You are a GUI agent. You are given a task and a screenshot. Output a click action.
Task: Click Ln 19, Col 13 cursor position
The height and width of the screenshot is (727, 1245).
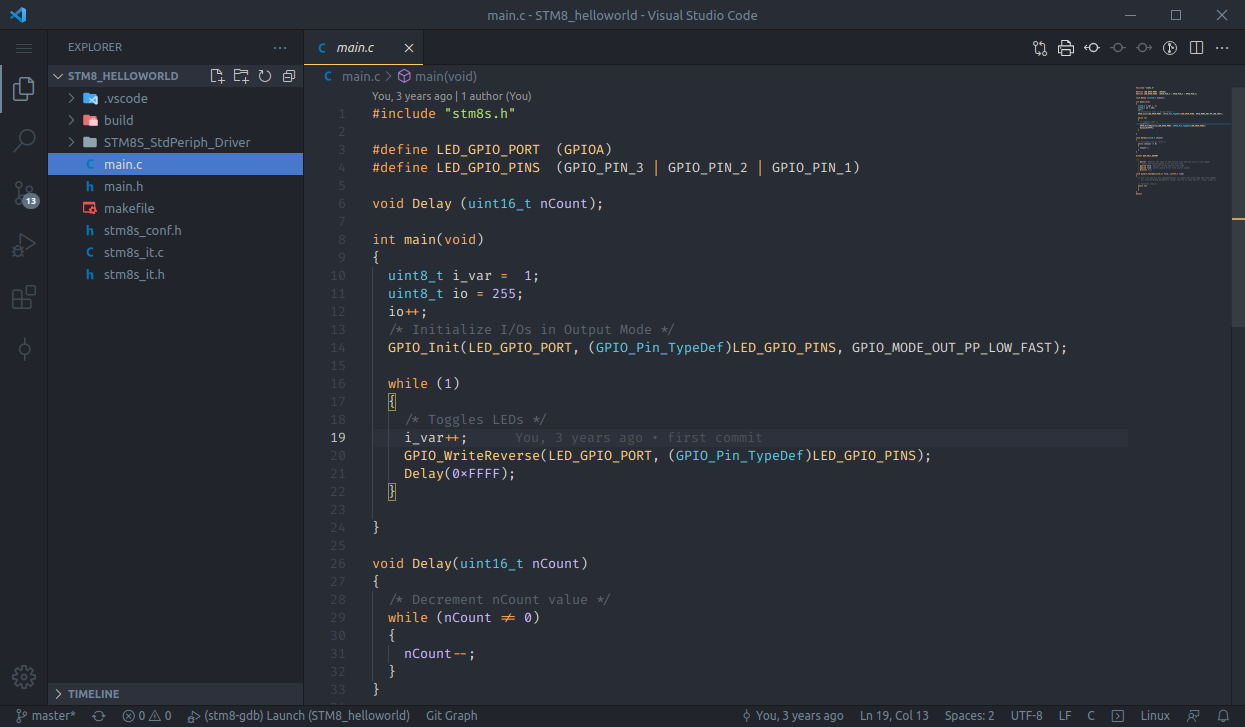pos(894,715)
